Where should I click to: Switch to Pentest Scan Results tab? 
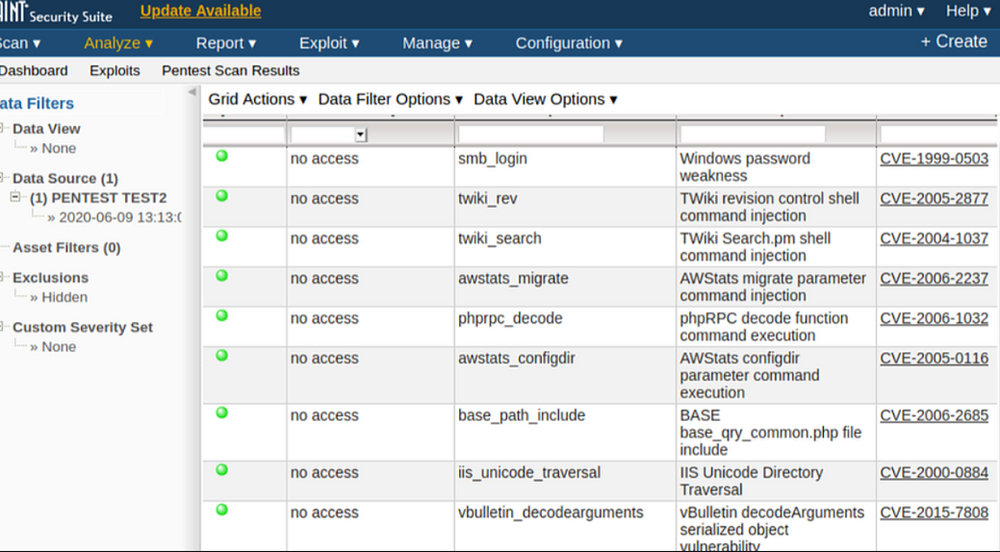[230, 71]
